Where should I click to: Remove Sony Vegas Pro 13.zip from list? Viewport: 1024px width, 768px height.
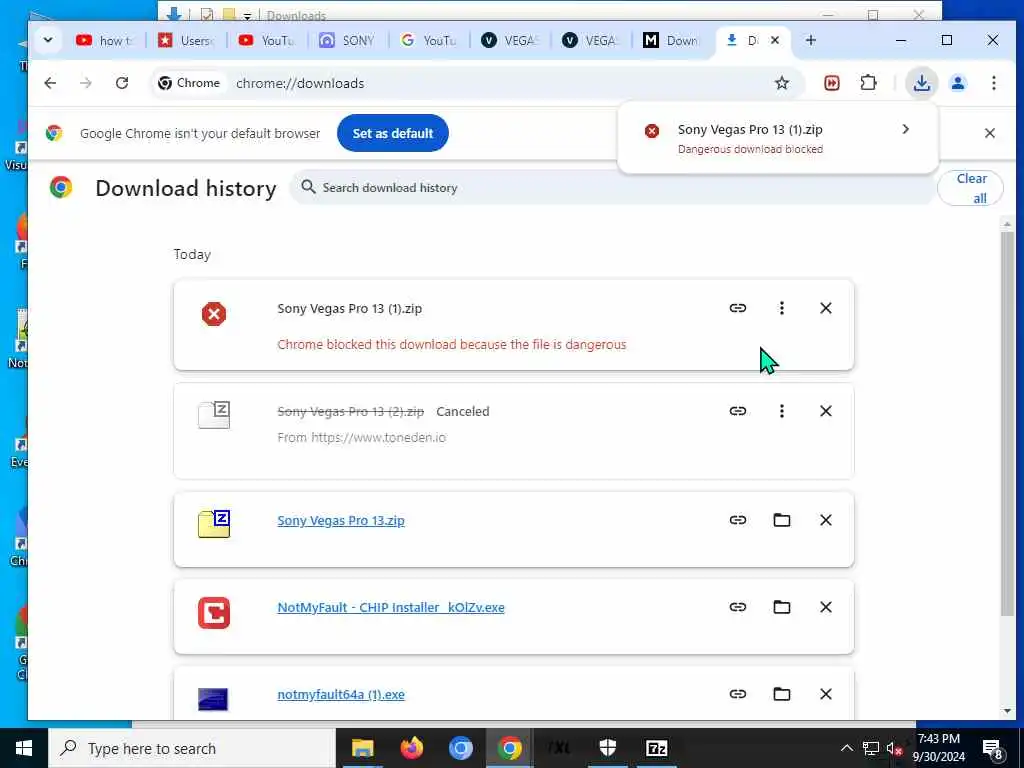(x=825, y=520)
